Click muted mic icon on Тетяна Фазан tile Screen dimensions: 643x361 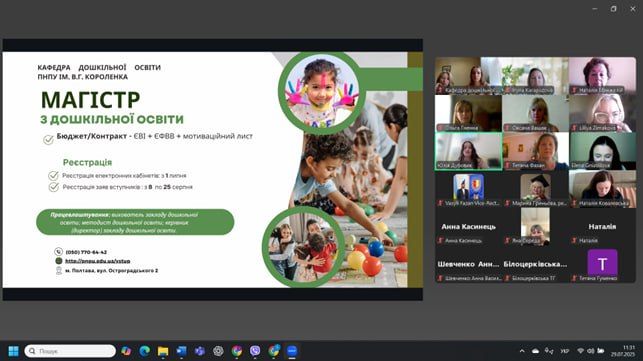[508, 166]
